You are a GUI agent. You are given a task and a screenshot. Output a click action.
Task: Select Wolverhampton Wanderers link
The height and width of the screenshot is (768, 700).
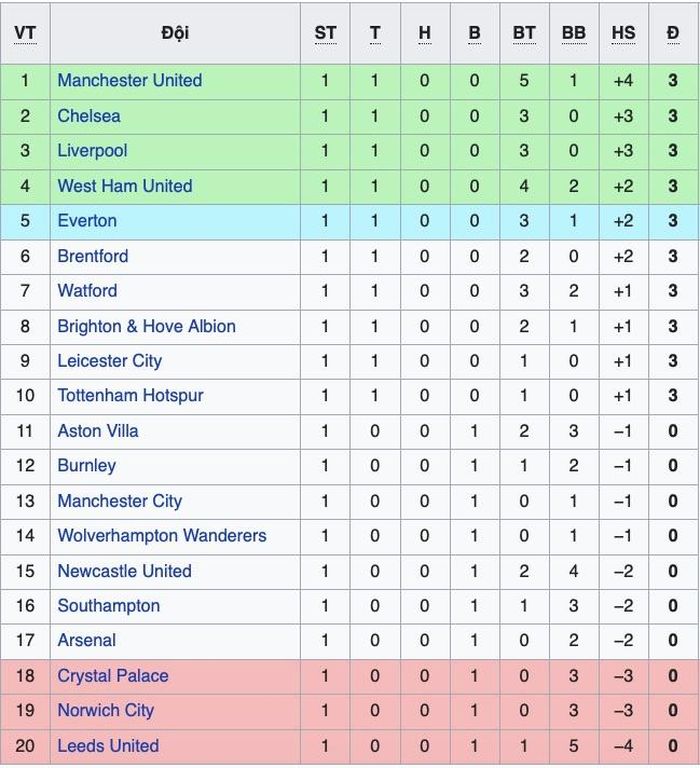coord(162,536)
